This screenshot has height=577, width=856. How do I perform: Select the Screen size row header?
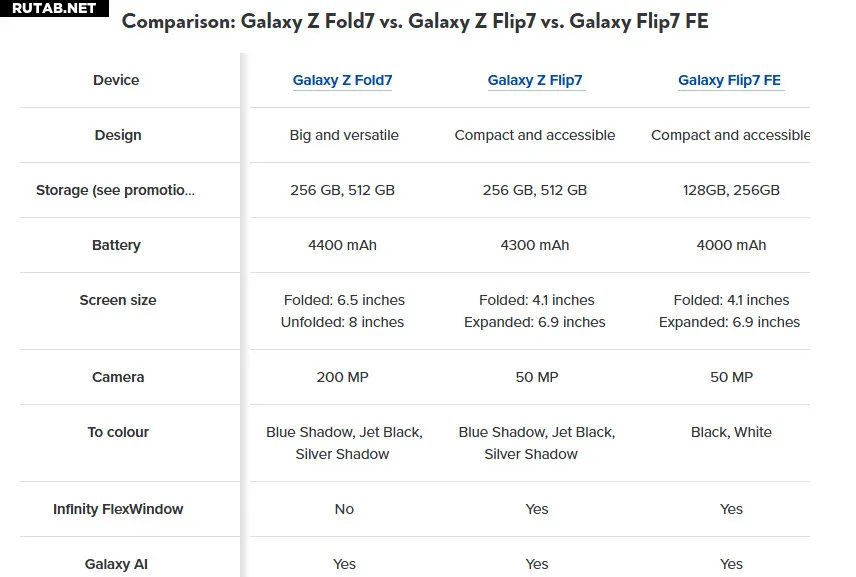pos(118,300)
